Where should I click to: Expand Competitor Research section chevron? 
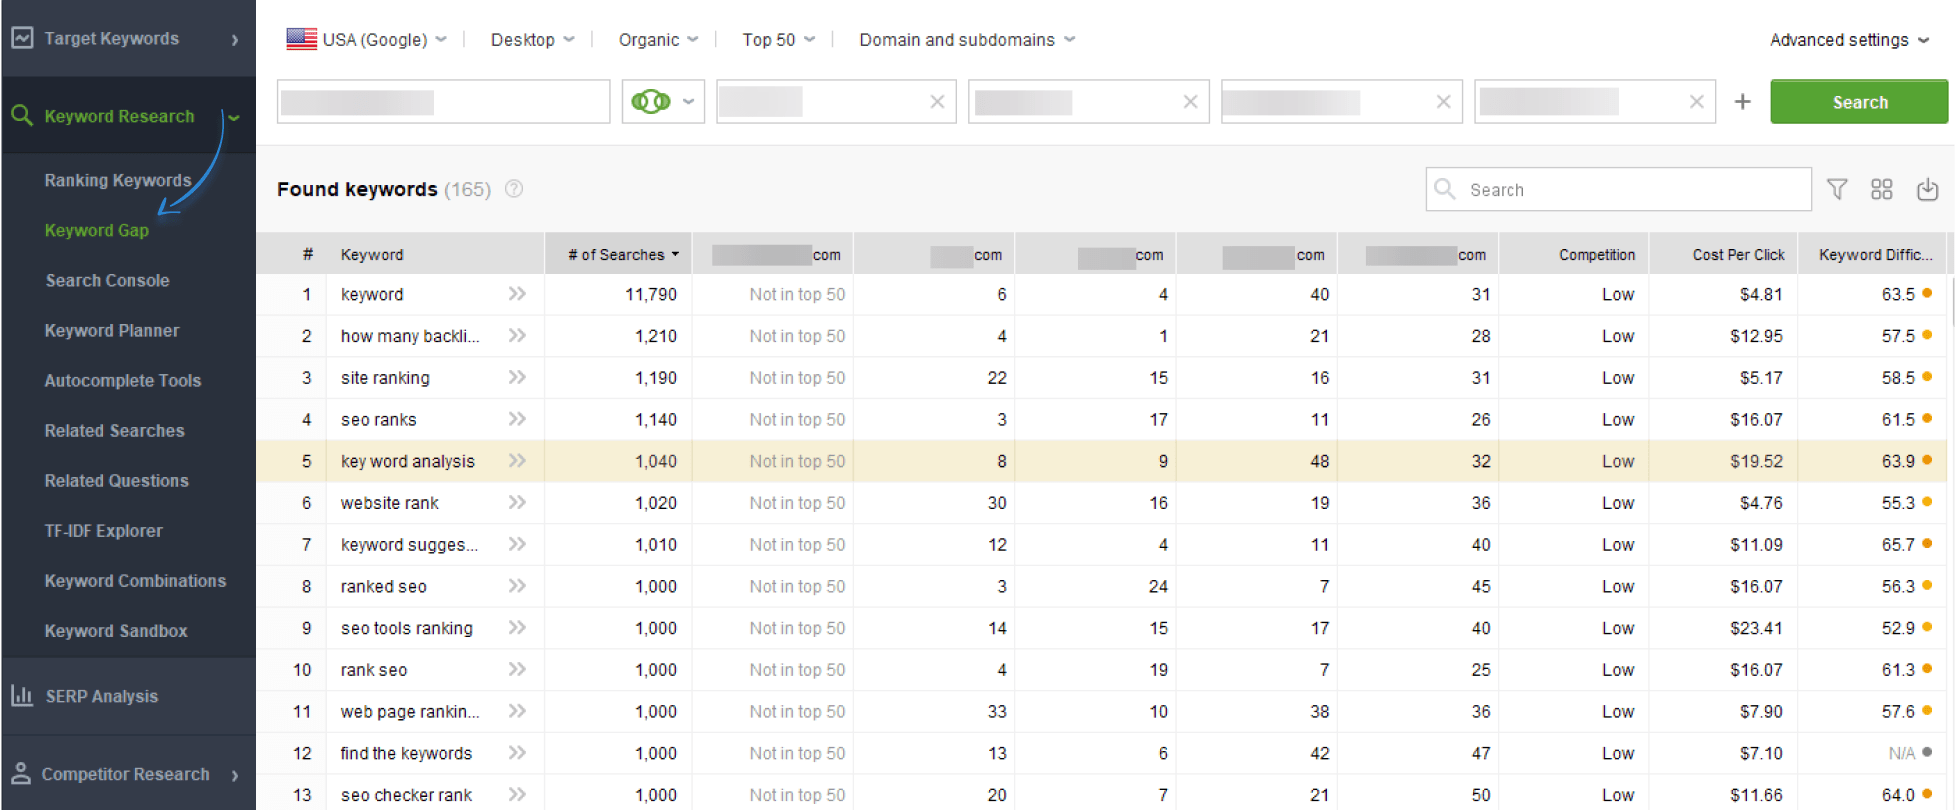coord(235,774)
